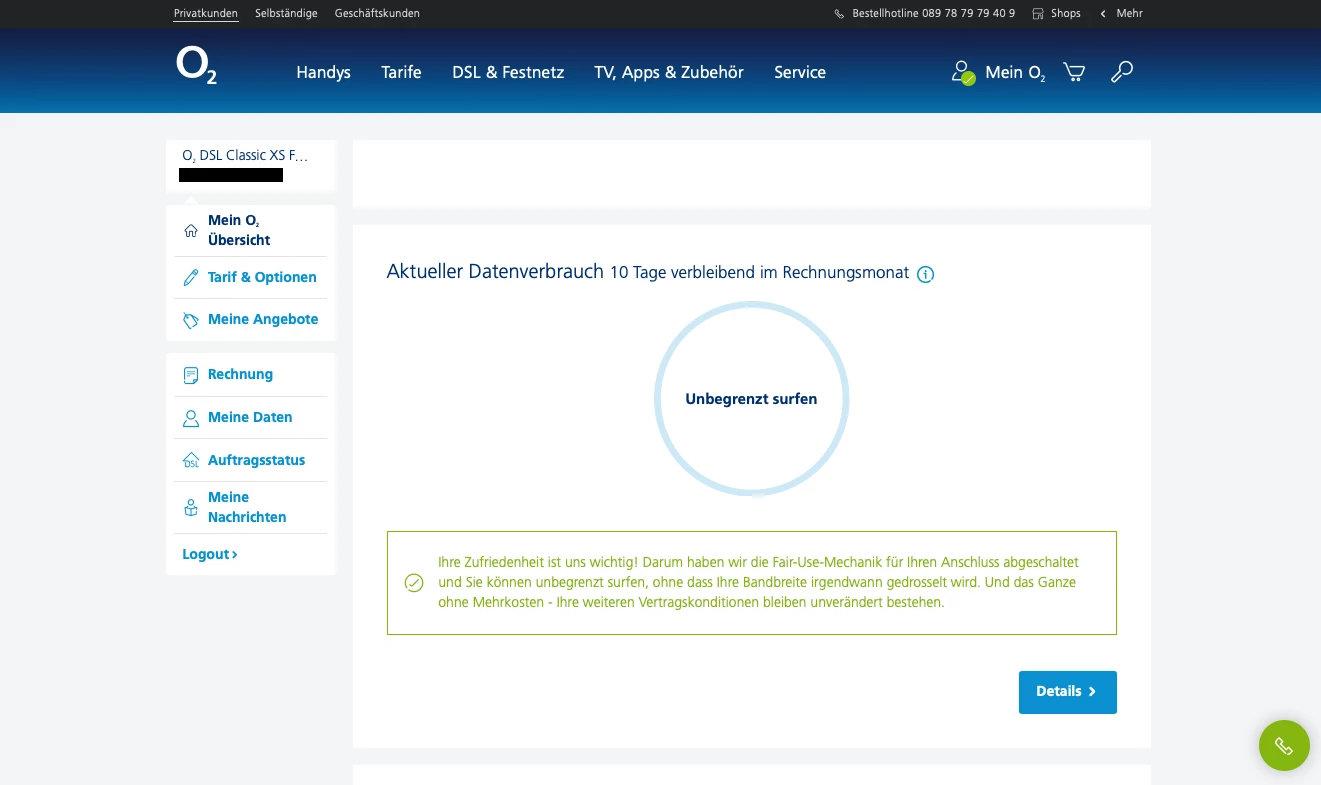Click the Unbegrenzt surfen usage circle
The width and height of the screenshot is (1321, 785).
tap(752, 399)
